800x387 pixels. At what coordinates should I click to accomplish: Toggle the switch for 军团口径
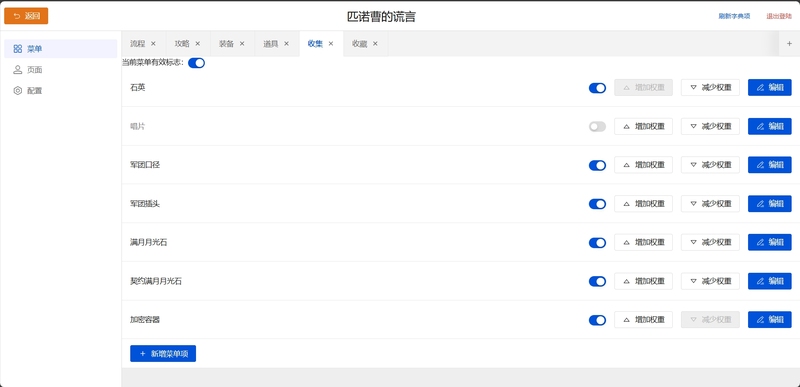[x=597, y=165]
